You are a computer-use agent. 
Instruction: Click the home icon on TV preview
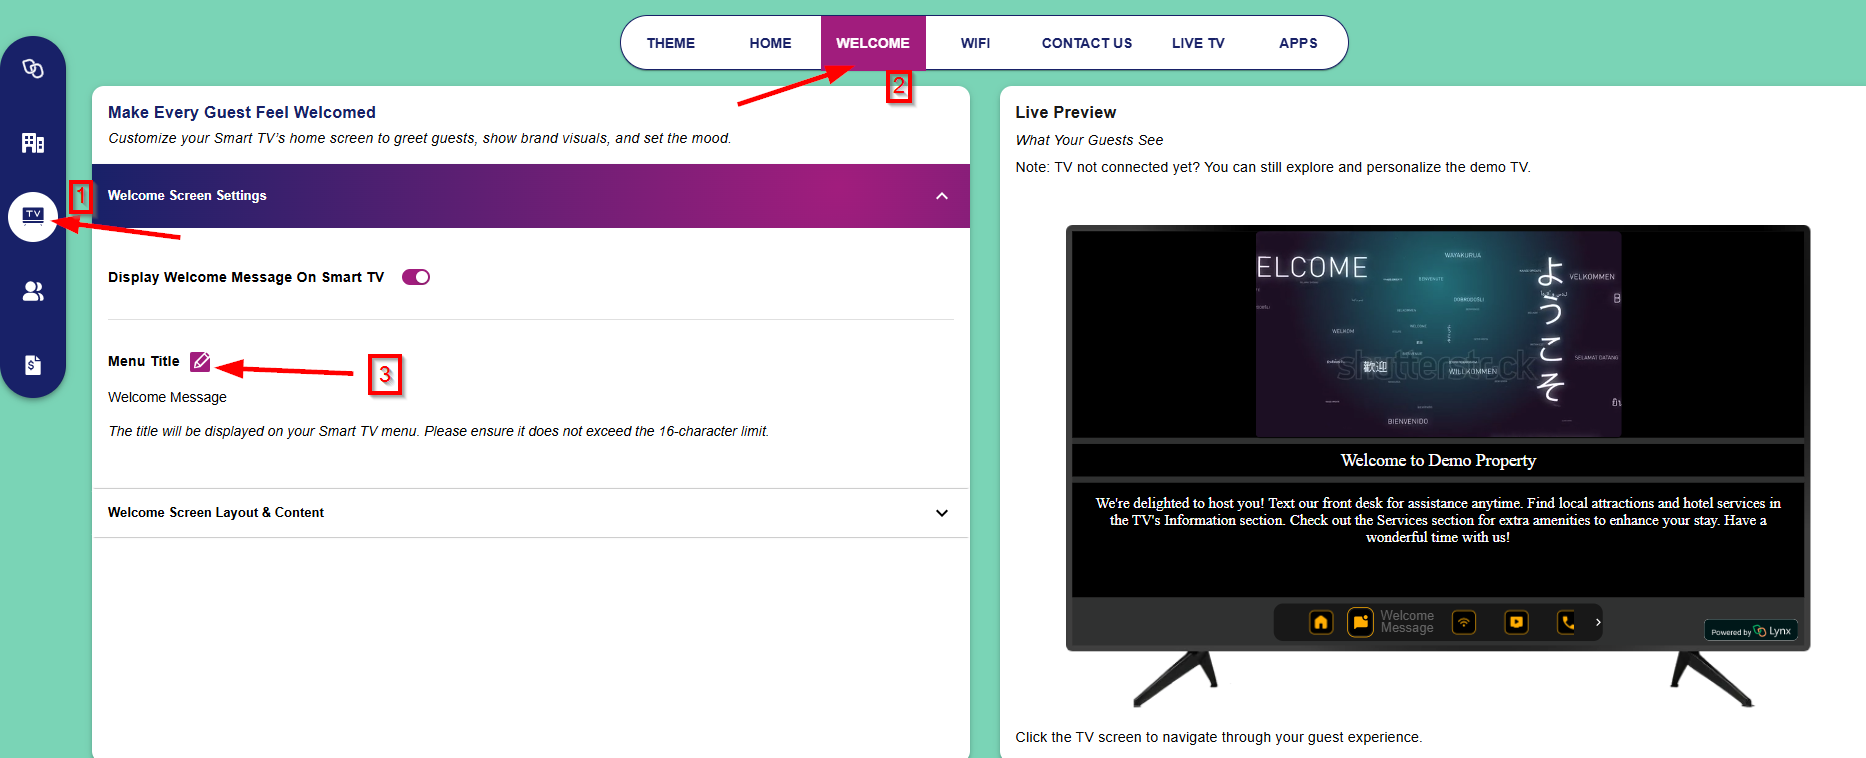(1321, 622)
